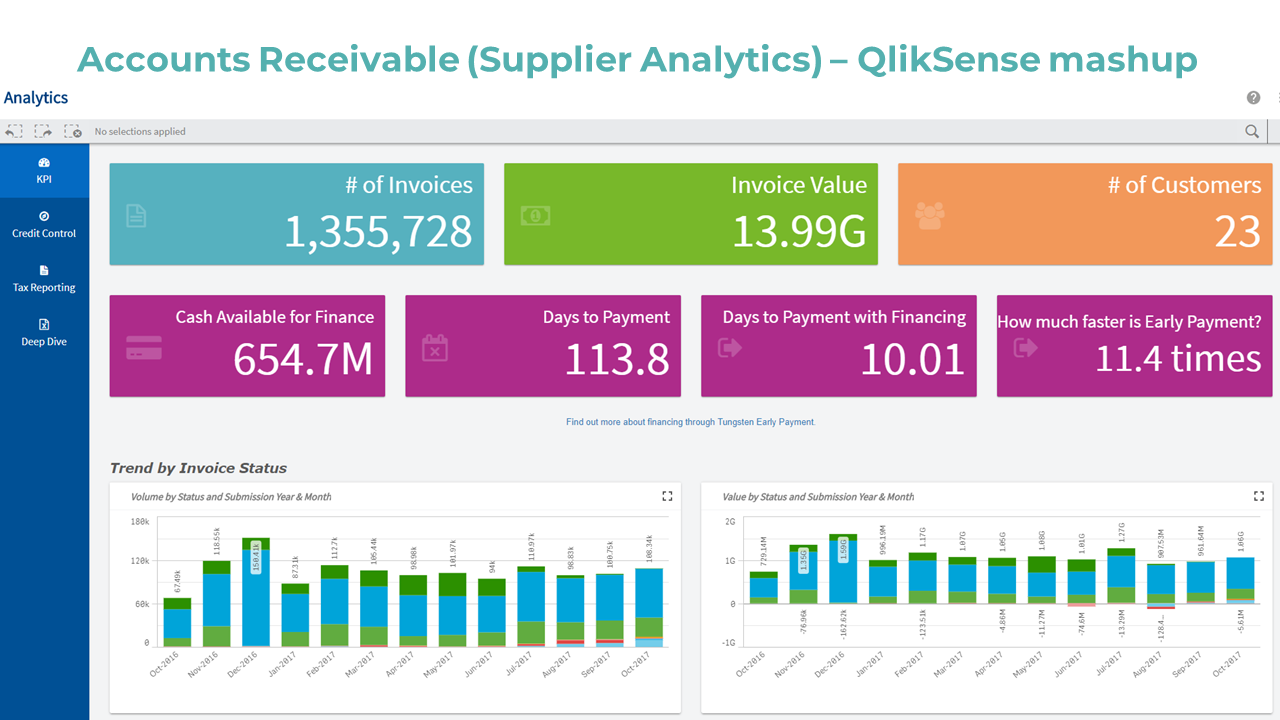Open the Deep Dive sidebar page
The width and height of the screenshot is (1280, 720).
pyautogui.click(x=44, y=332)
